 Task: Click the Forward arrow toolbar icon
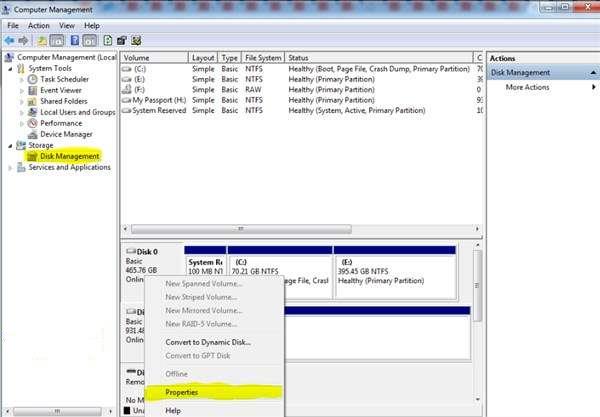(22, 40)
